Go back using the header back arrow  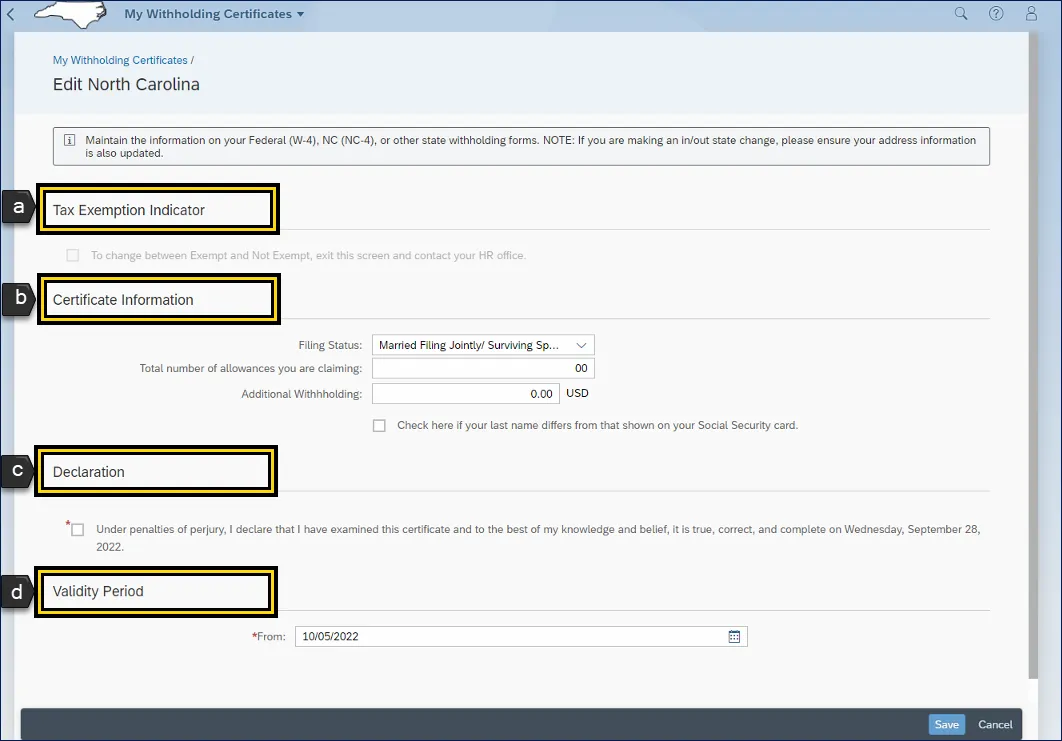[10, 14]
